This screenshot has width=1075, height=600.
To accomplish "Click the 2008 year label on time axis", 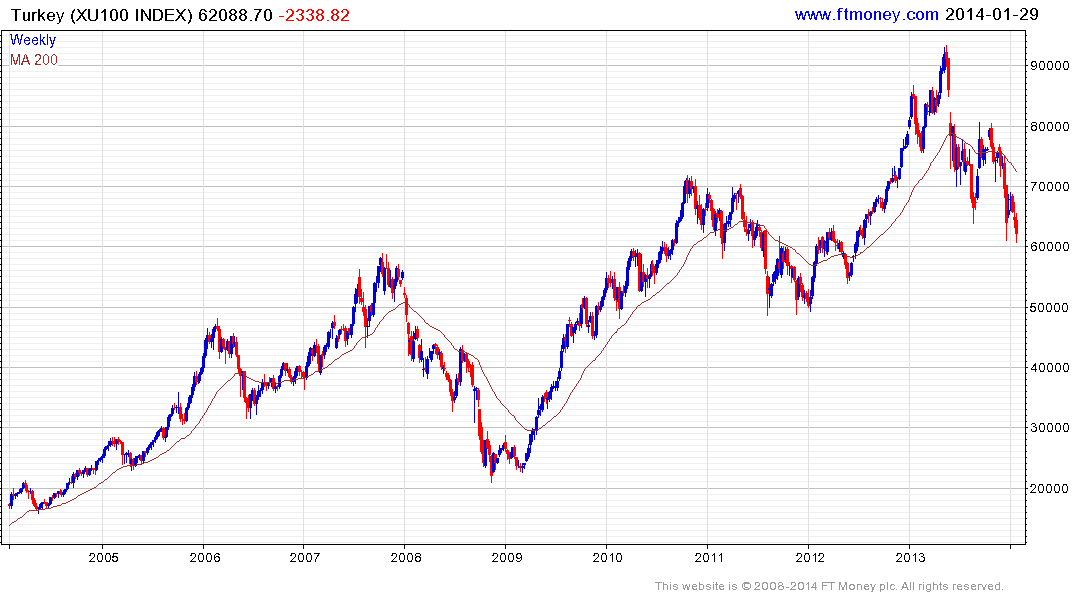I will 406,557.
